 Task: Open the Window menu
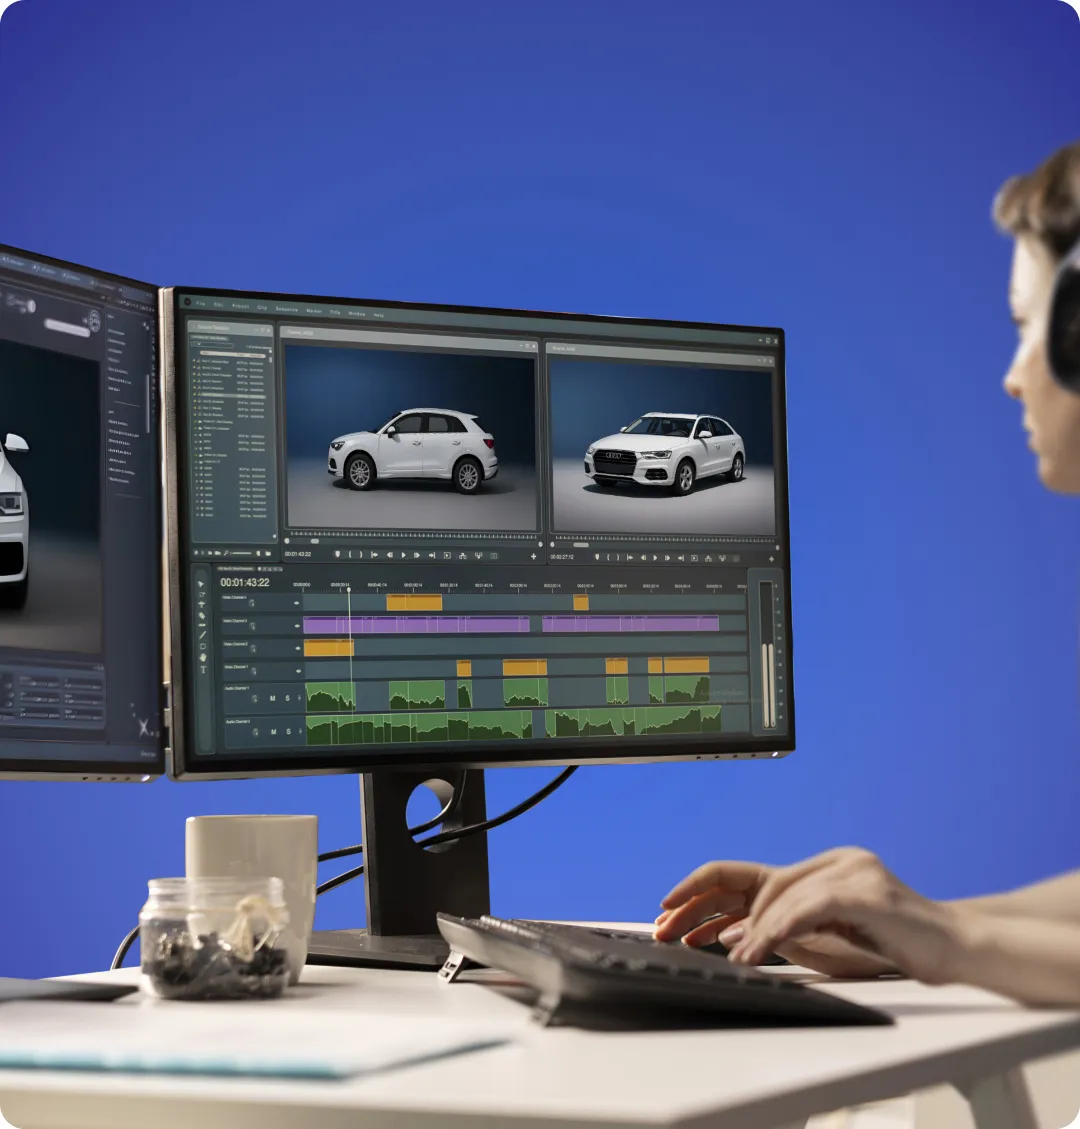(x=355, y=313)
